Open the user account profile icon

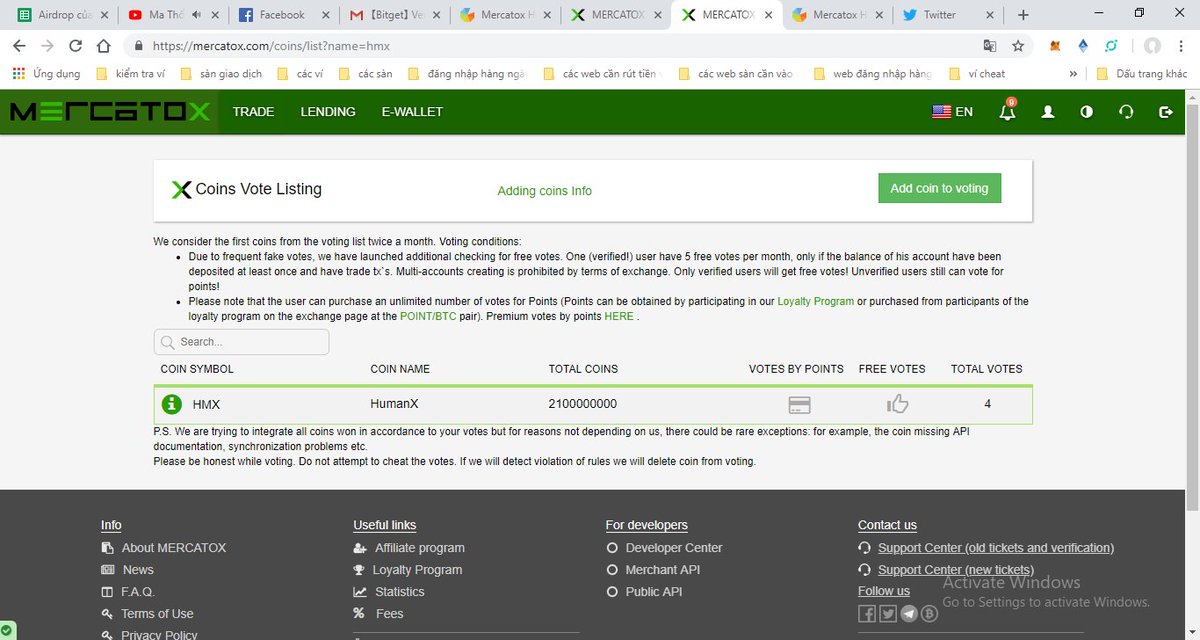coord(1048,112)
